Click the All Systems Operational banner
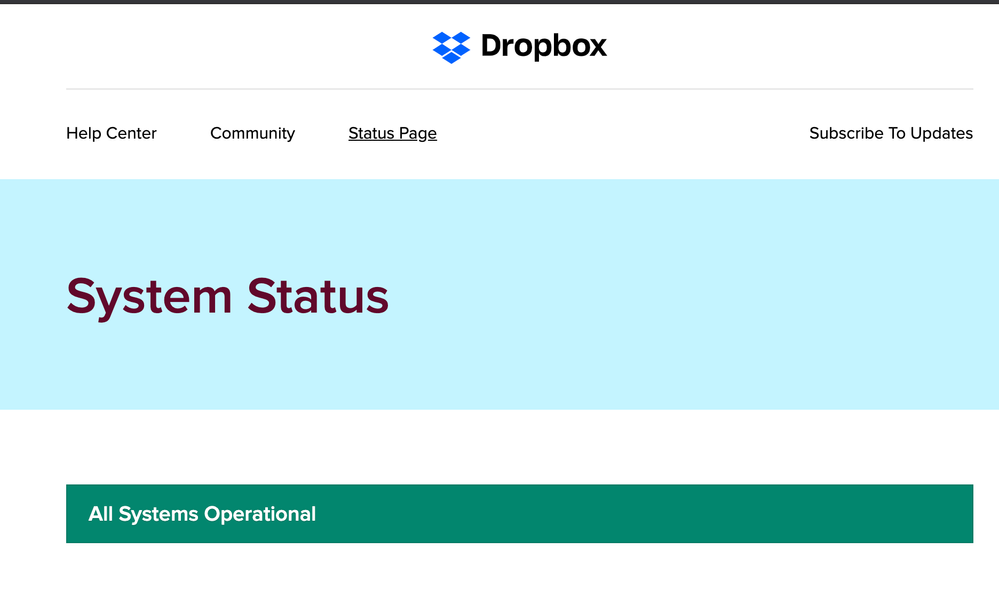This screenshot has width=999, height=606. click(519, 514)
